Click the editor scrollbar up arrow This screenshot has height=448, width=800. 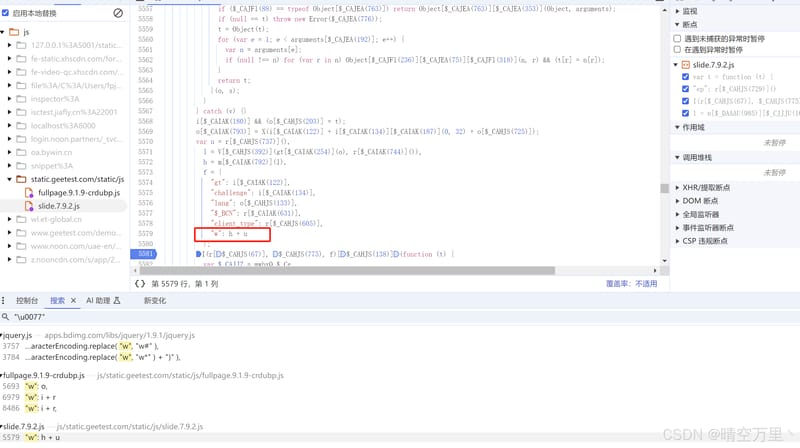coord(664,10)
